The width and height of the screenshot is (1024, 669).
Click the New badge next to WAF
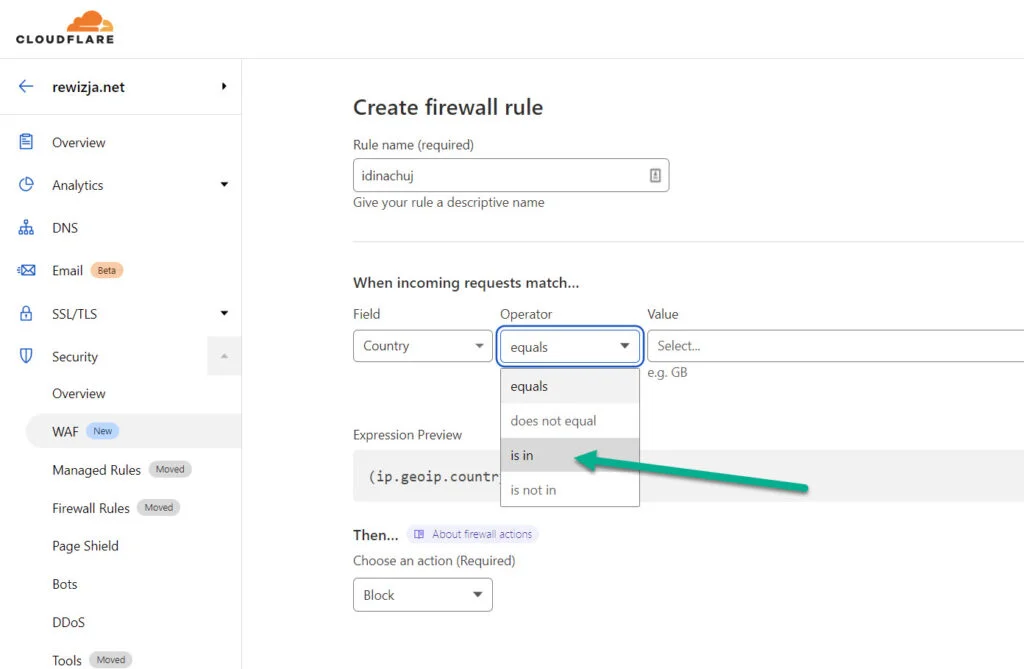click(x=103, y=431)
